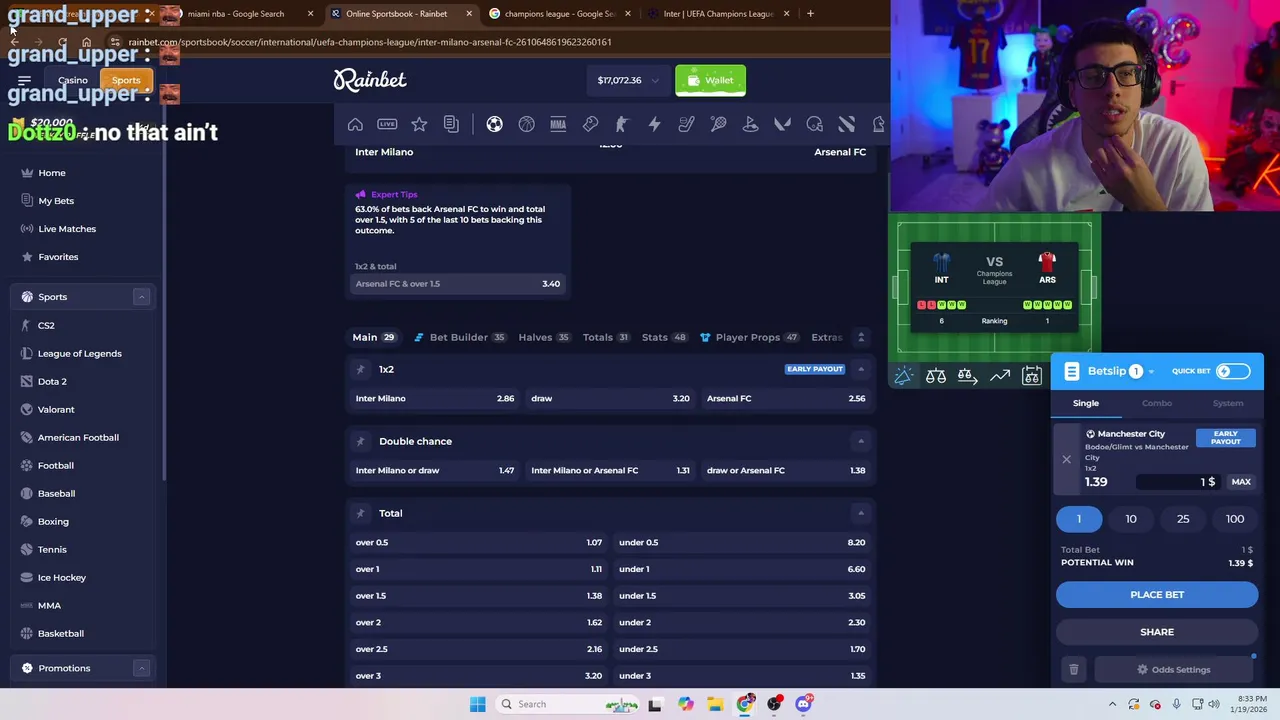Viewport: 1280px width, 720px height.
Task: Toggle the Quick Bet switch
Action: [x=1232, y=371]
